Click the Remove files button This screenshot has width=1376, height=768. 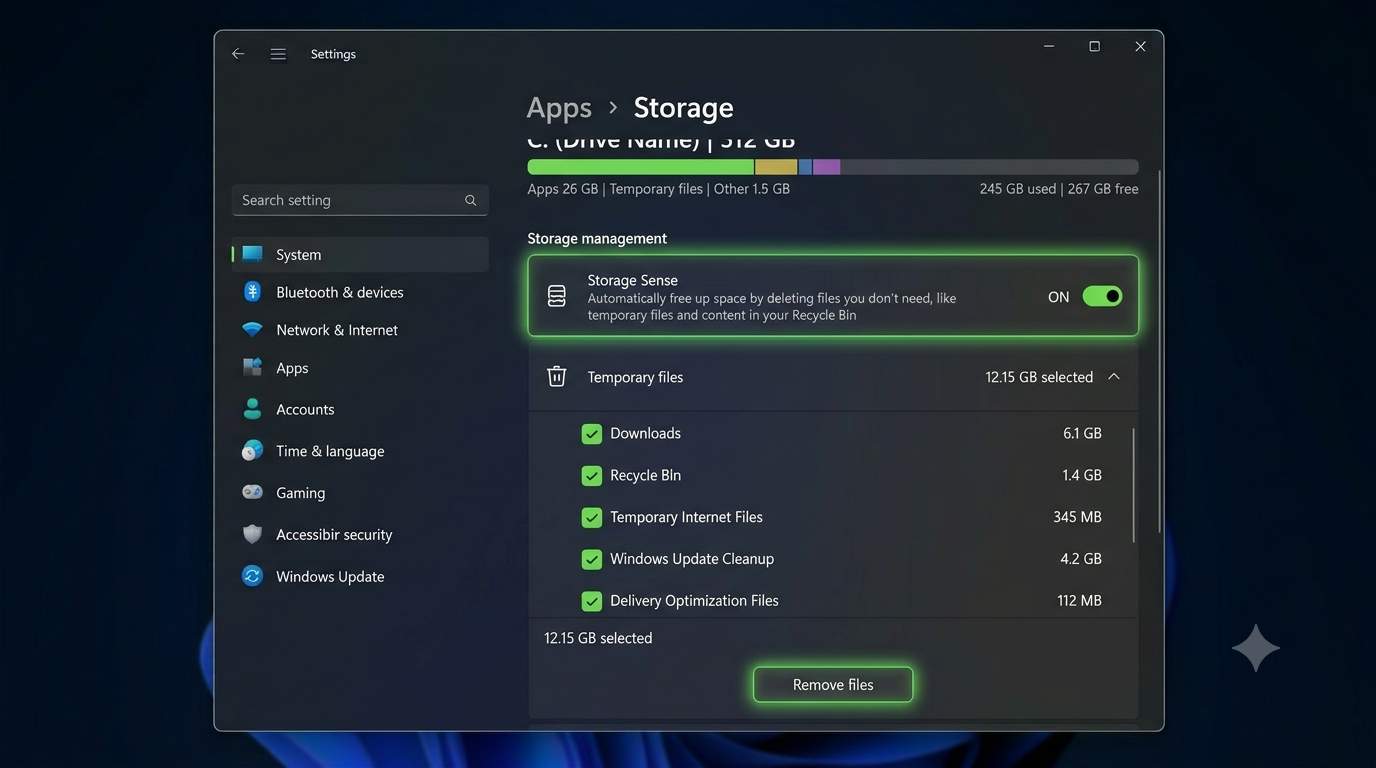pyautogui.click(x=833, y=685)
